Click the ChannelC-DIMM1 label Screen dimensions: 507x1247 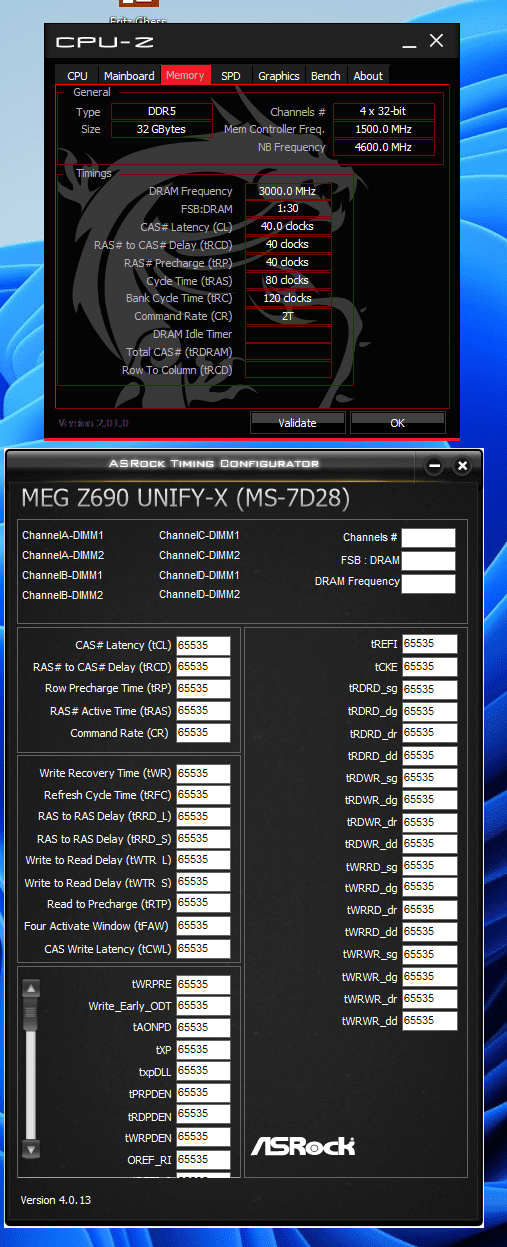(199, 536)
